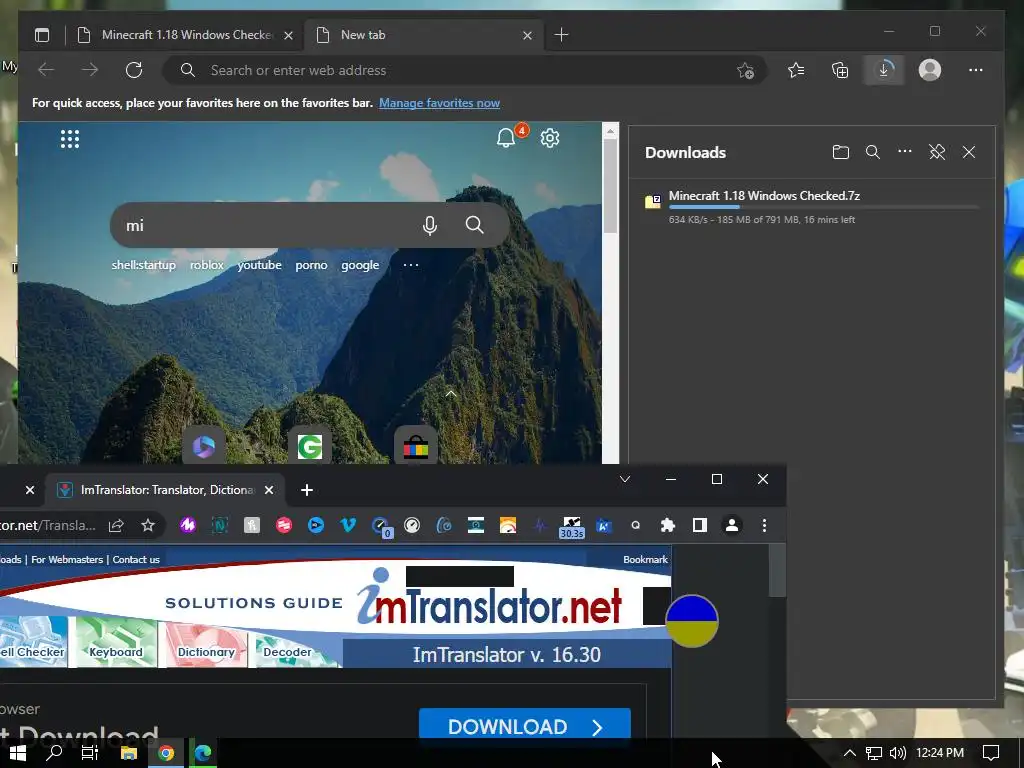Close the New tab in Edge
The height and width of the screenshot is (768, 1024).
tap(527, 35)
